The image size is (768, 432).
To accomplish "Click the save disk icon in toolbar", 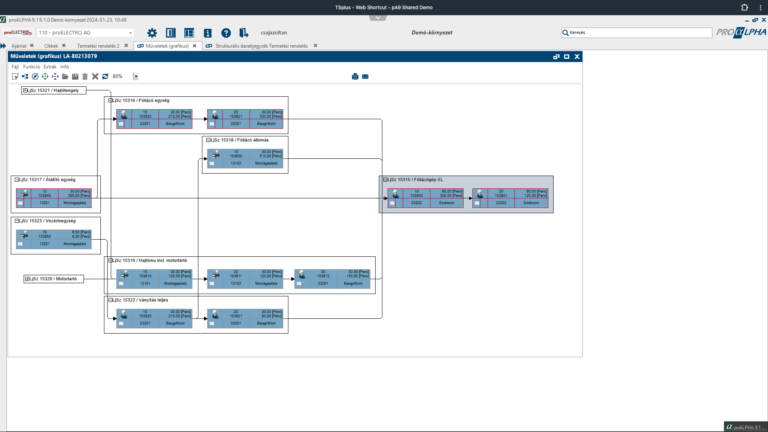I will (x=74, y=76).
